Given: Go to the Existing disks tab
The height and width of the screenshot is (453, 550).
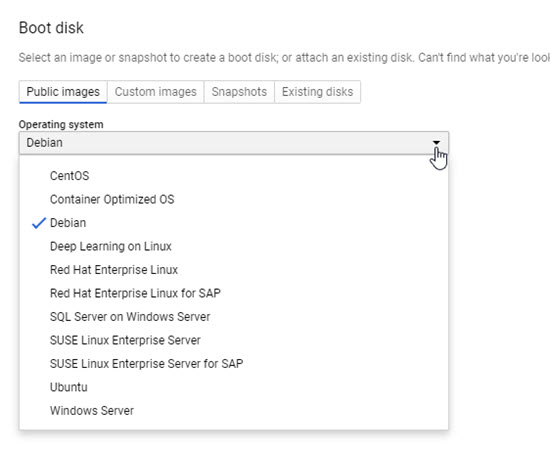Looking at the screenshot, I should (x=317, y=92).
